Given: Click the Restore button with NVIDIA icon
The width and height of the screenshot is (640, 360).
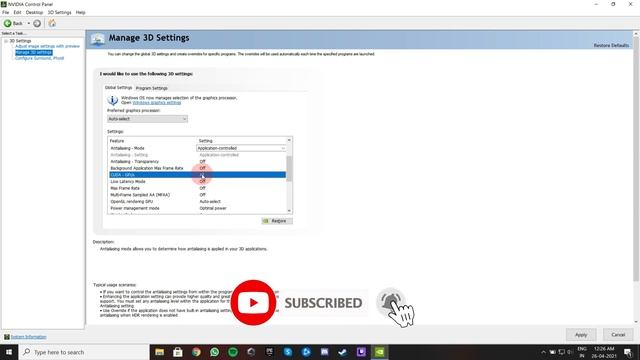Looking at the screenshot, I should tap(277, 221).
